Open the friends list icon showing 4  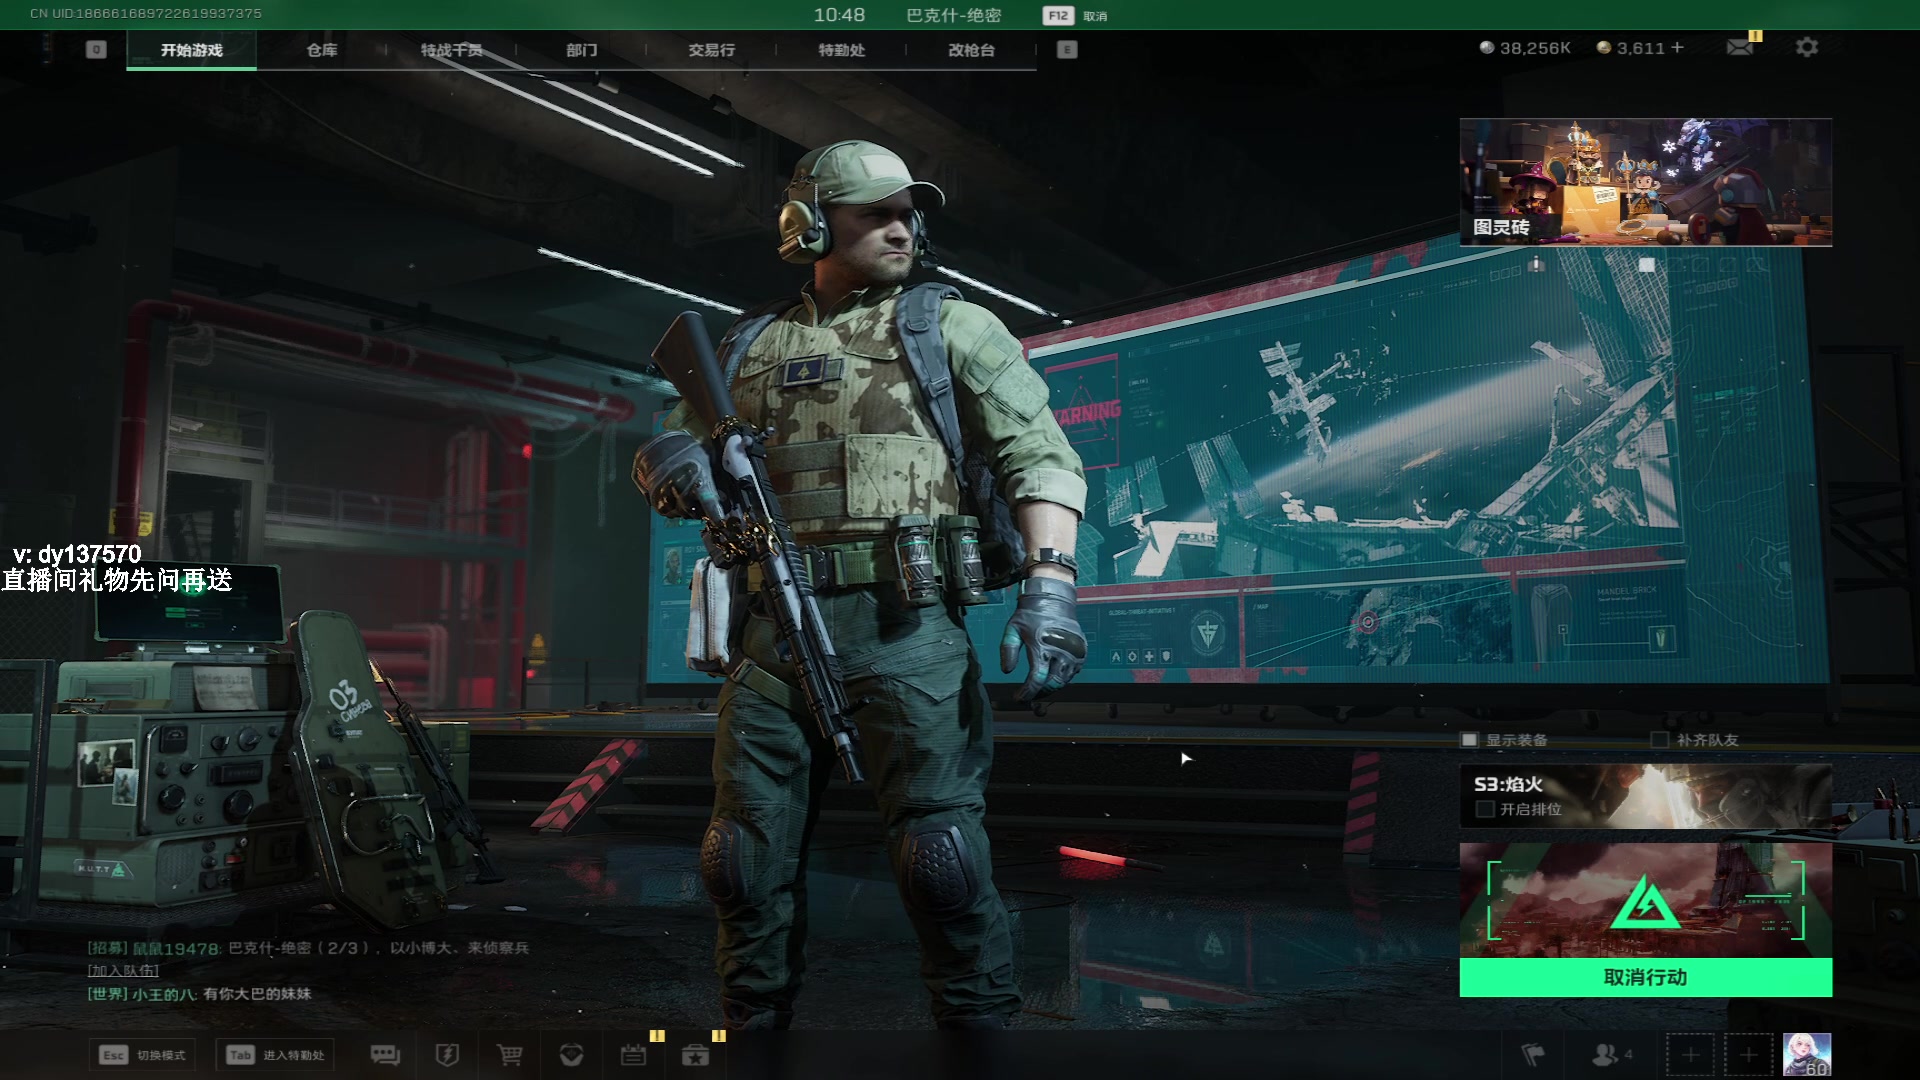point(1611,1055)
